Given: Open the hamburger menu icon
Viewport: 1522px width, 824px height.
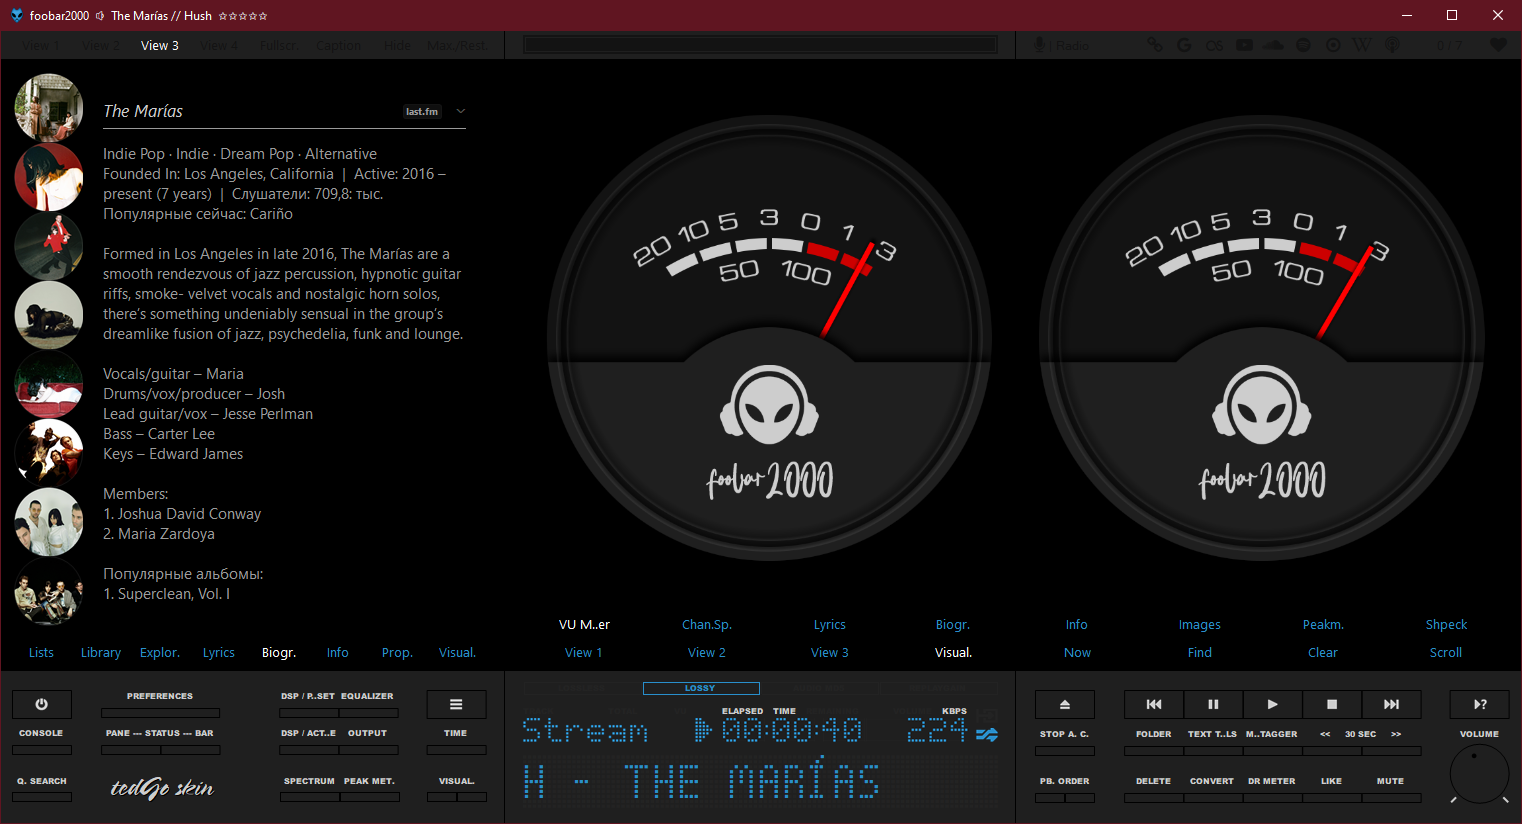Looking at the screenshot, I should (x=456, y=704).
